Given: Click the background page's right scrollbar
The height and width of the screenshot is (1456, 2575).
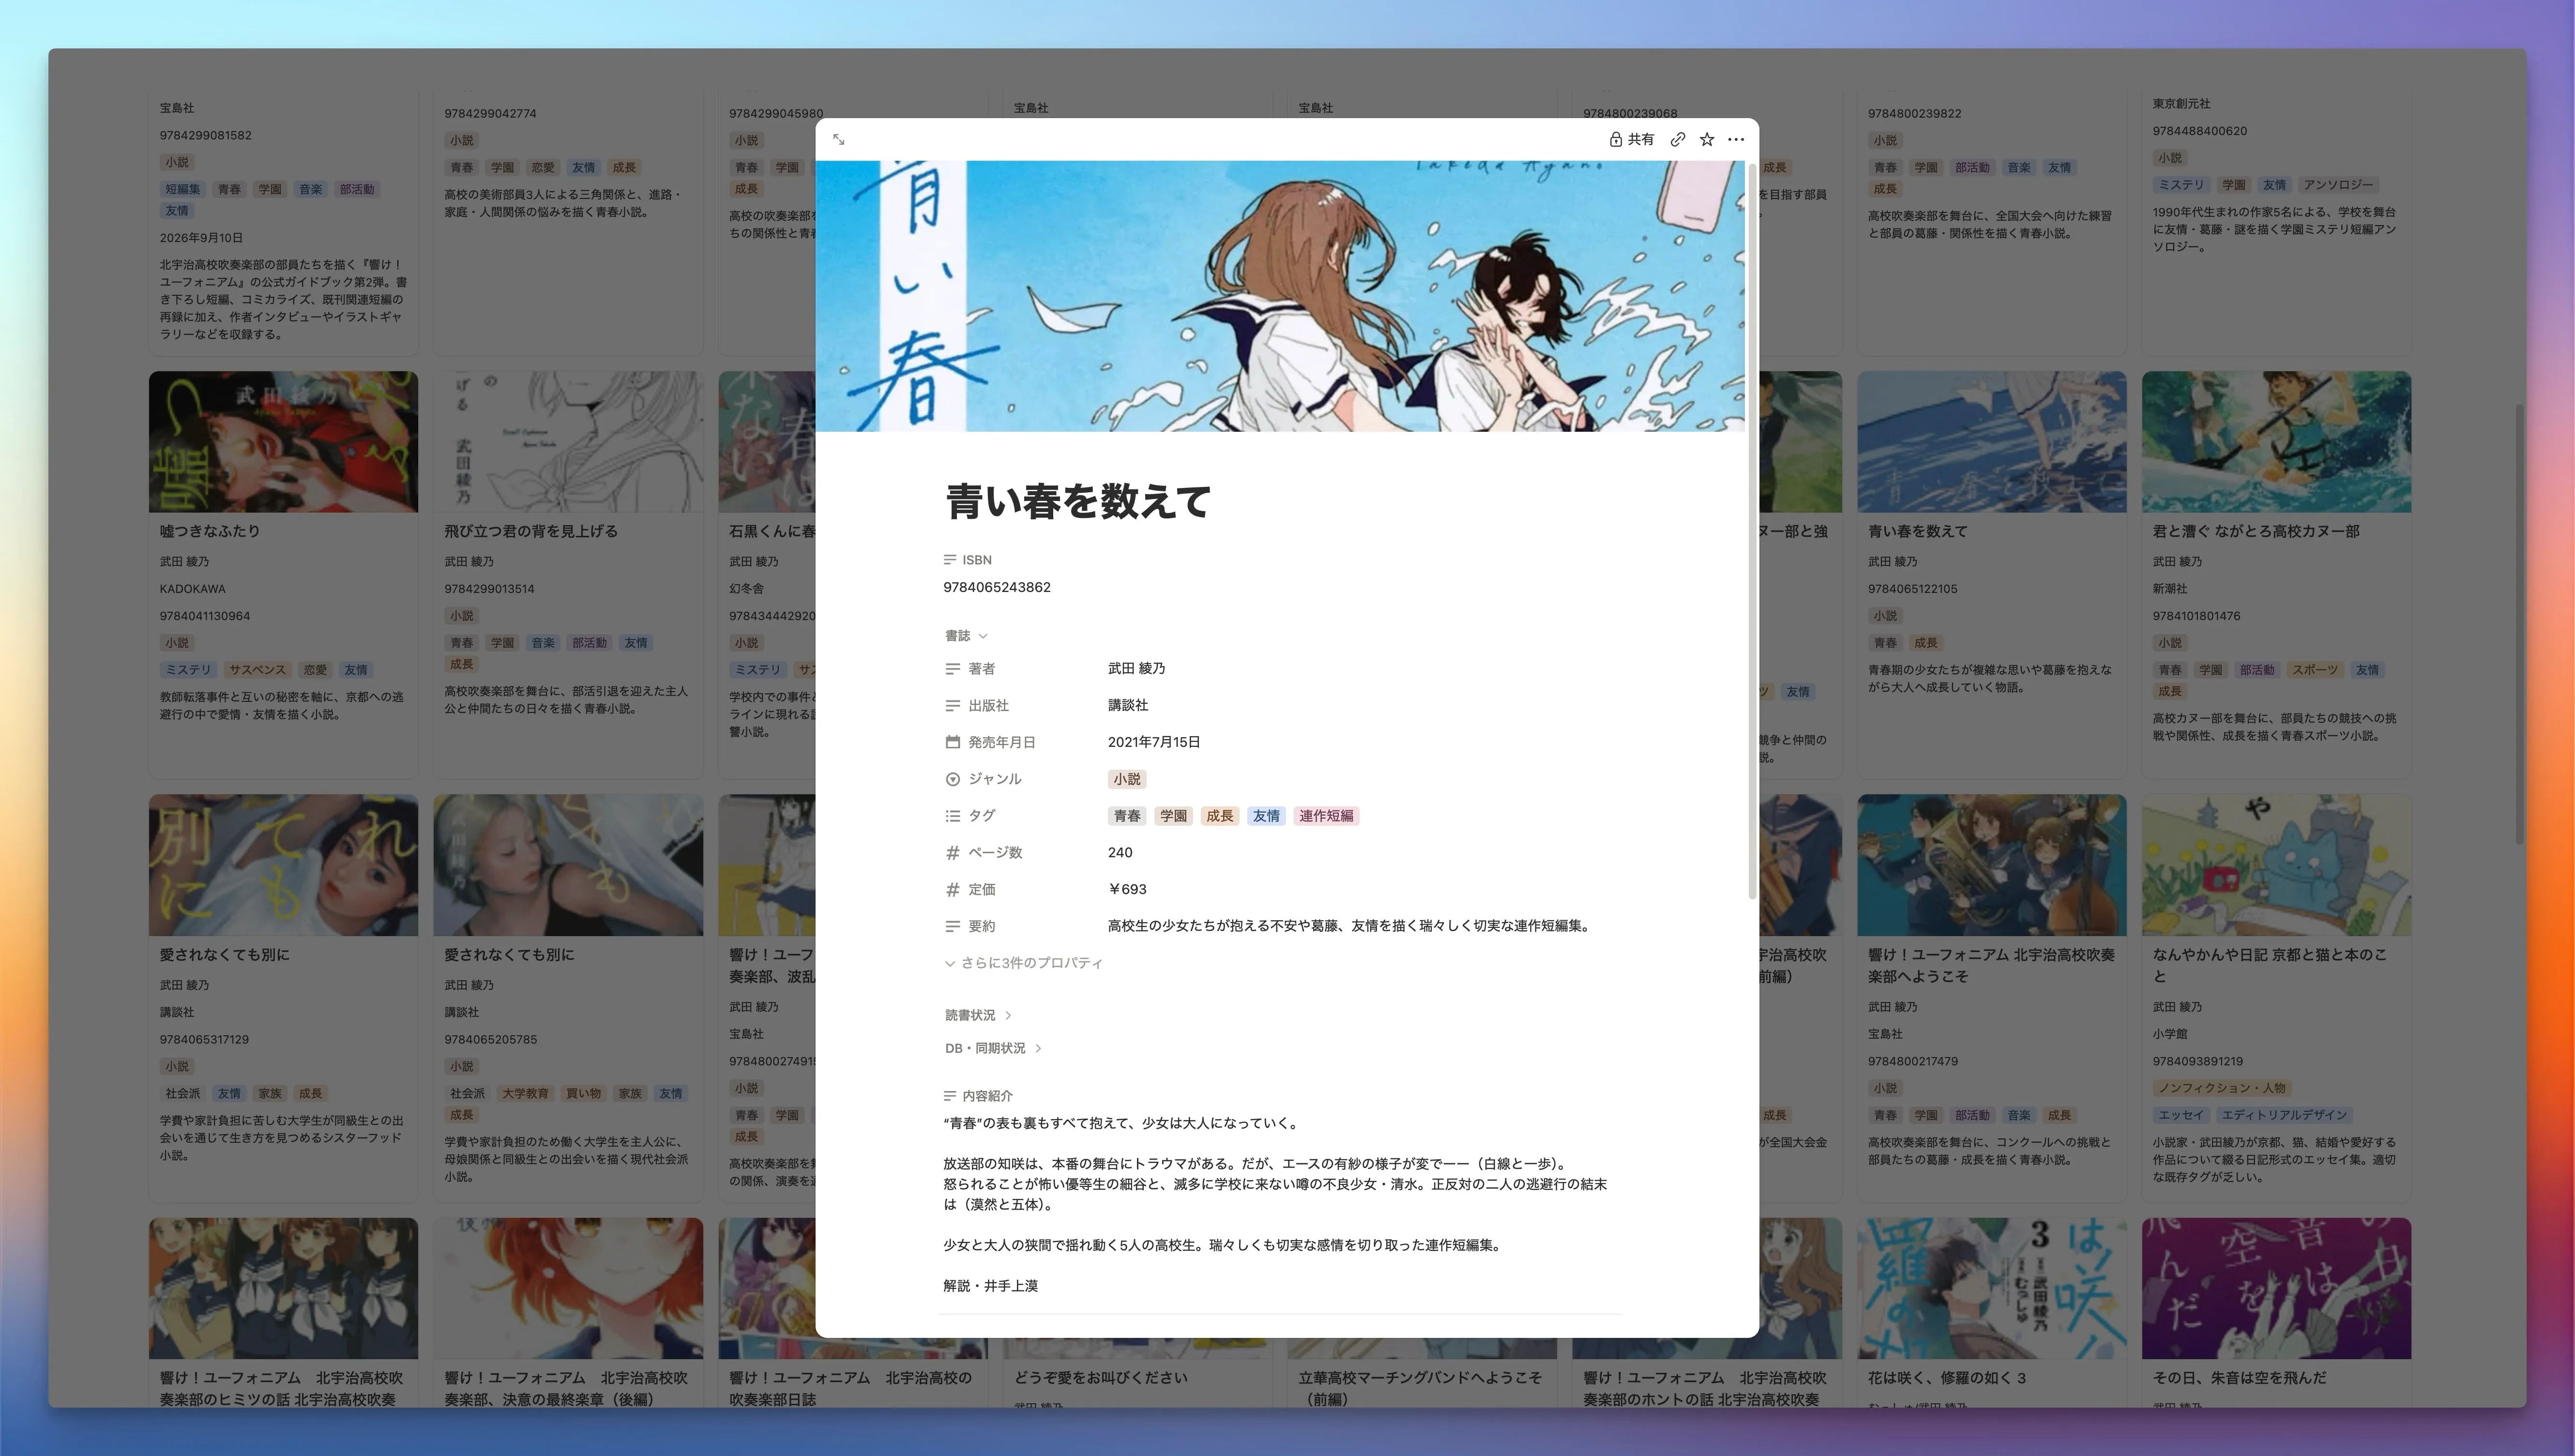Looking at the screenshot, I should 2519,625.
